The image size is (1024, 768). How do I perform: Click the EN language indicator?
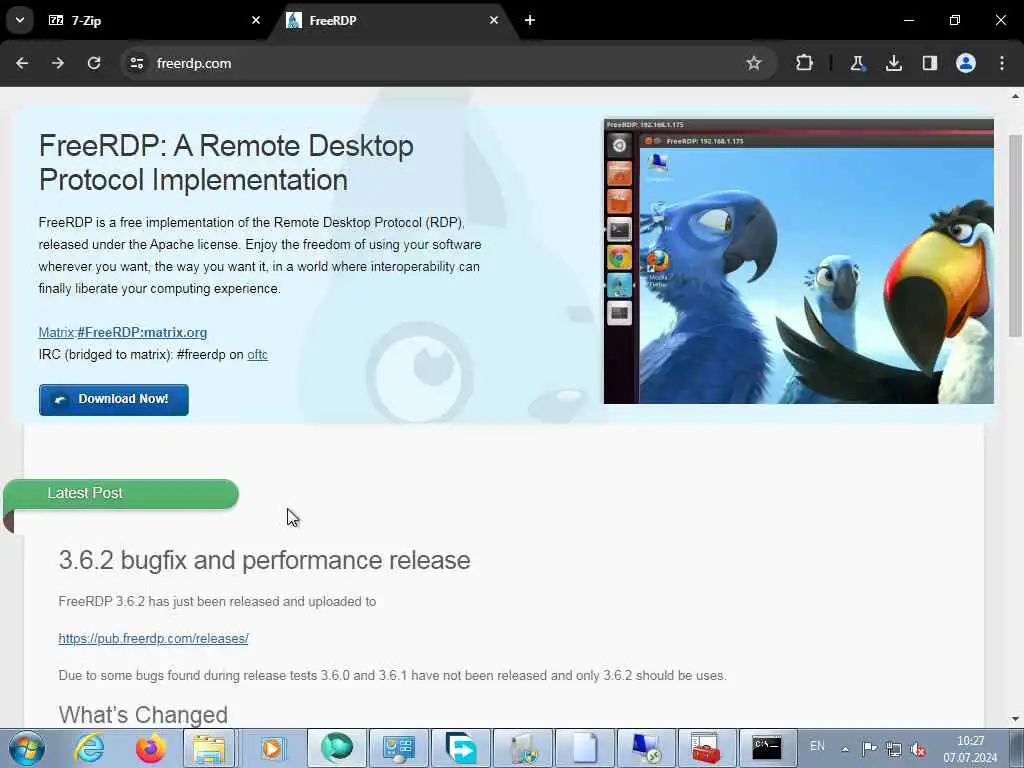(817, 746)
